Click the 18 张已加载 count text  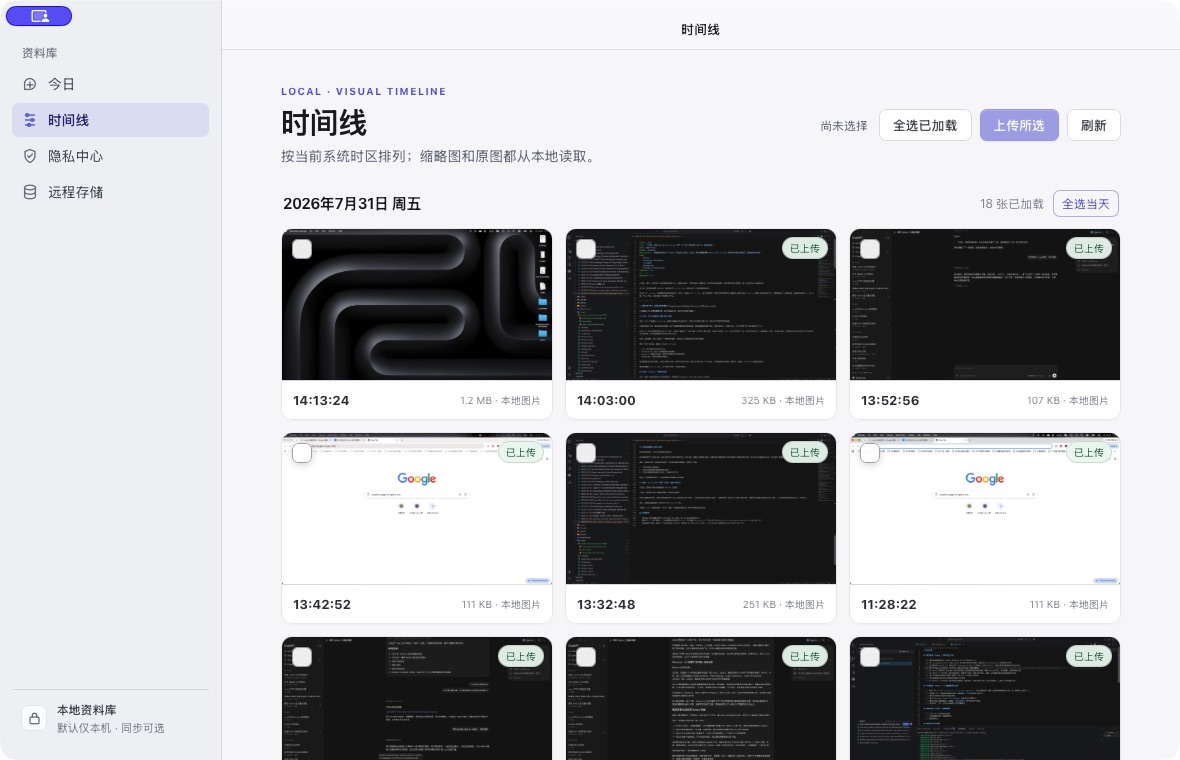pyautogui.click(x=1011, y=204)
